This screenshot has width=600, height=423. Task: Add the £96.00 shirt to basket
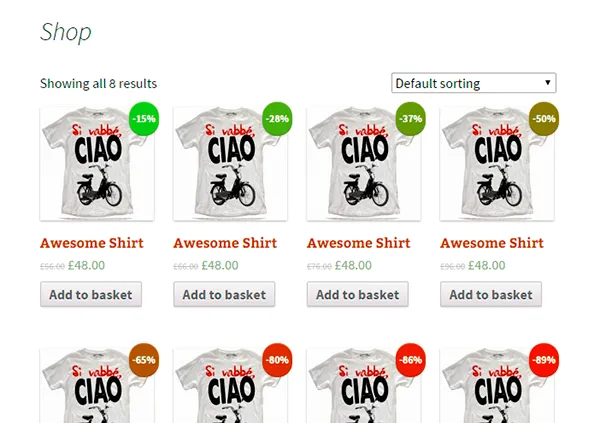click(x=491, y=295)
